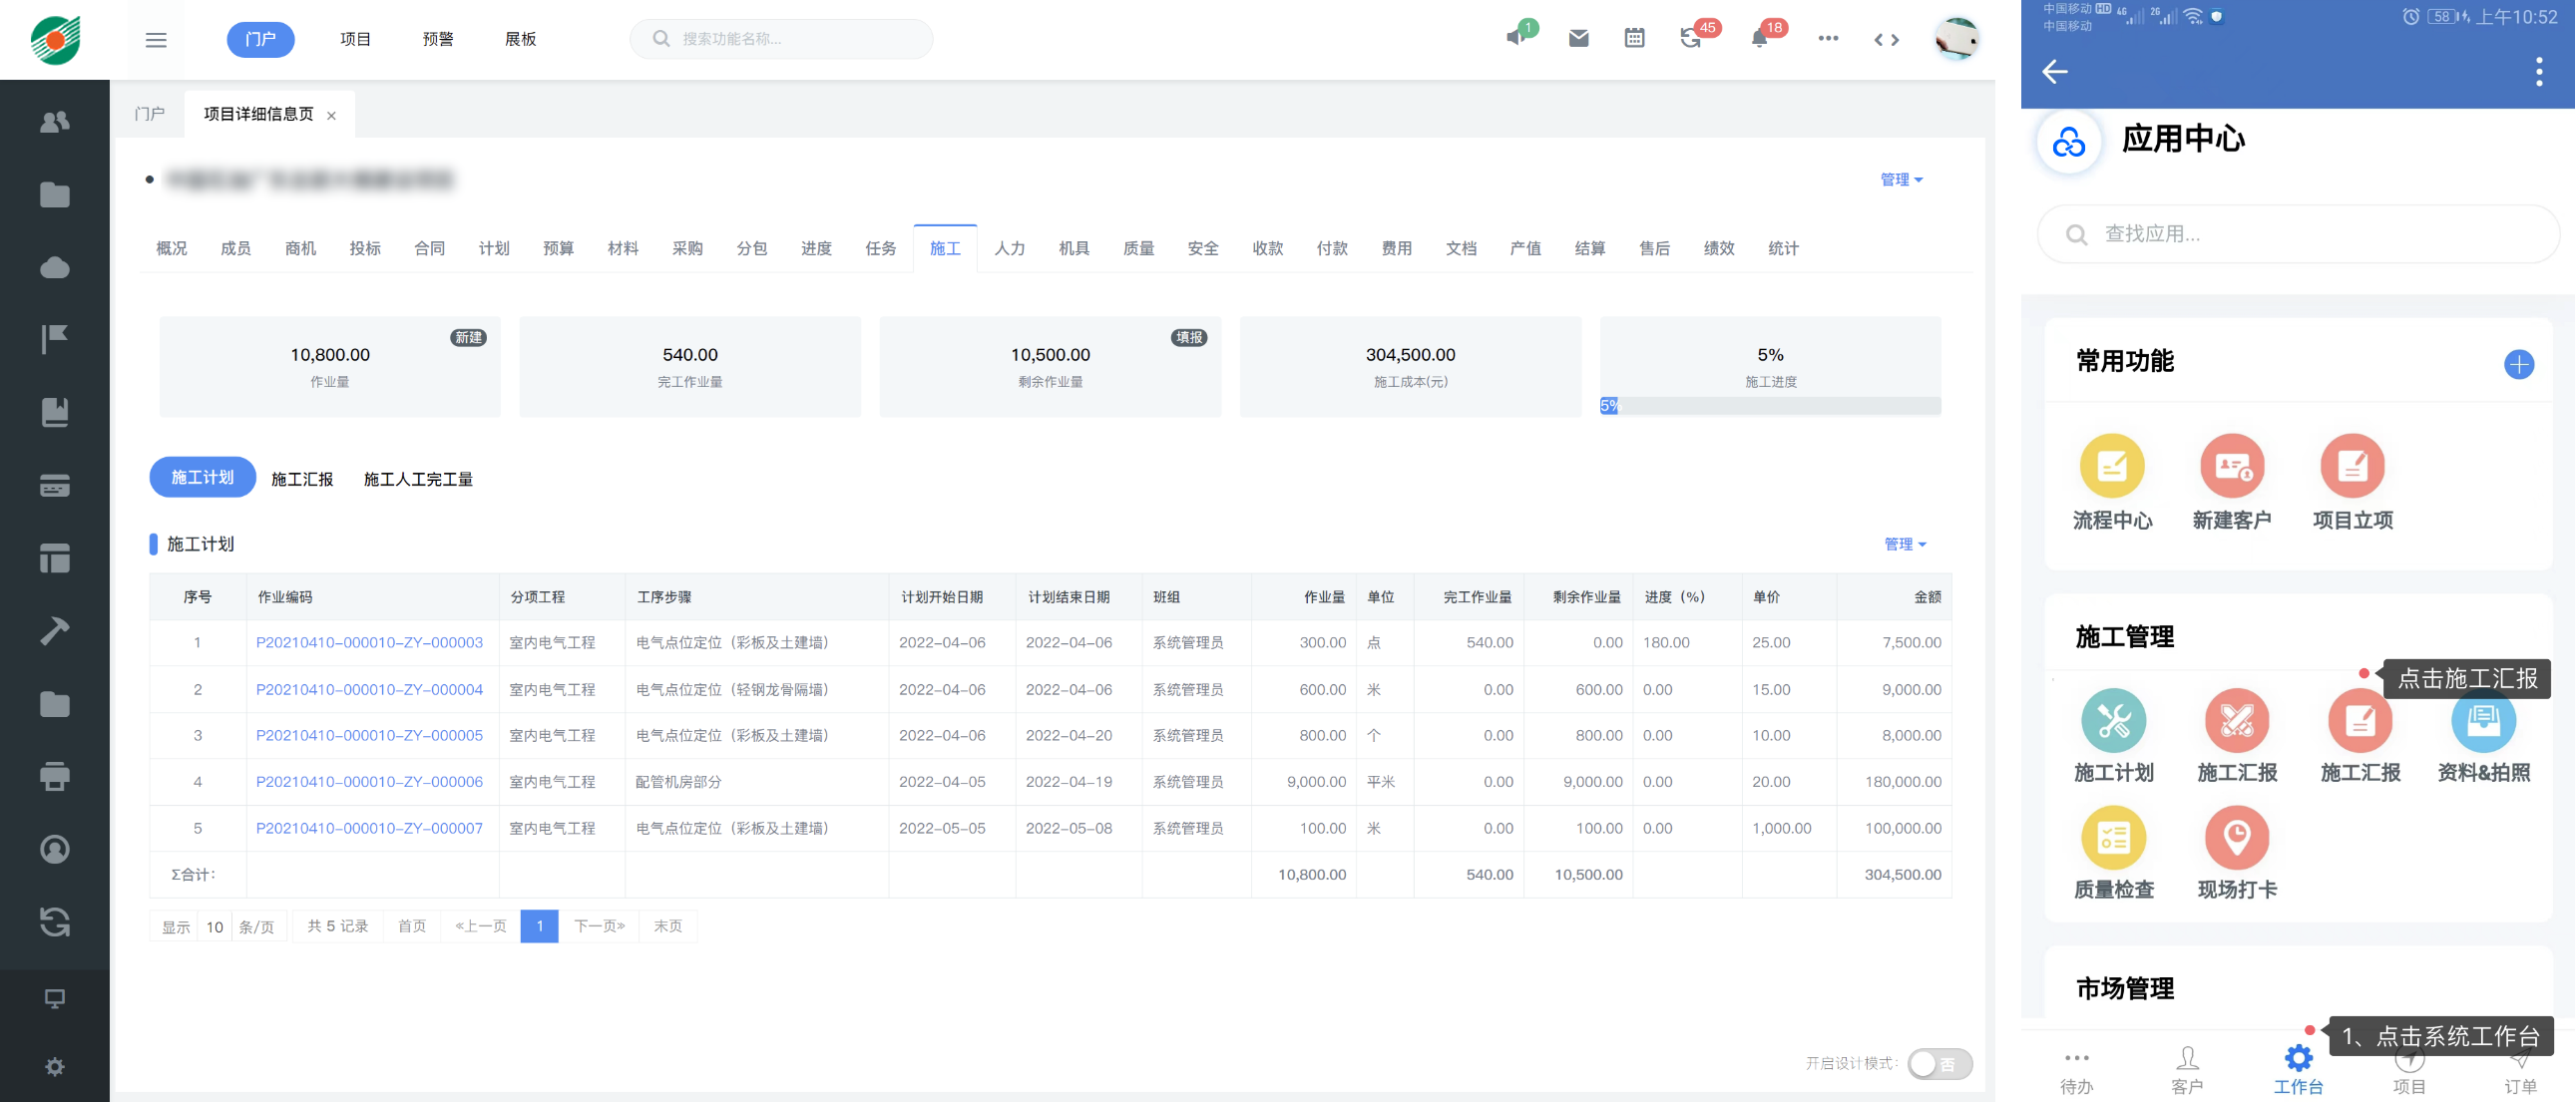Click the hamburger menu icon in header
Screen dimensions: 2576x1103
tap(156, 40)
